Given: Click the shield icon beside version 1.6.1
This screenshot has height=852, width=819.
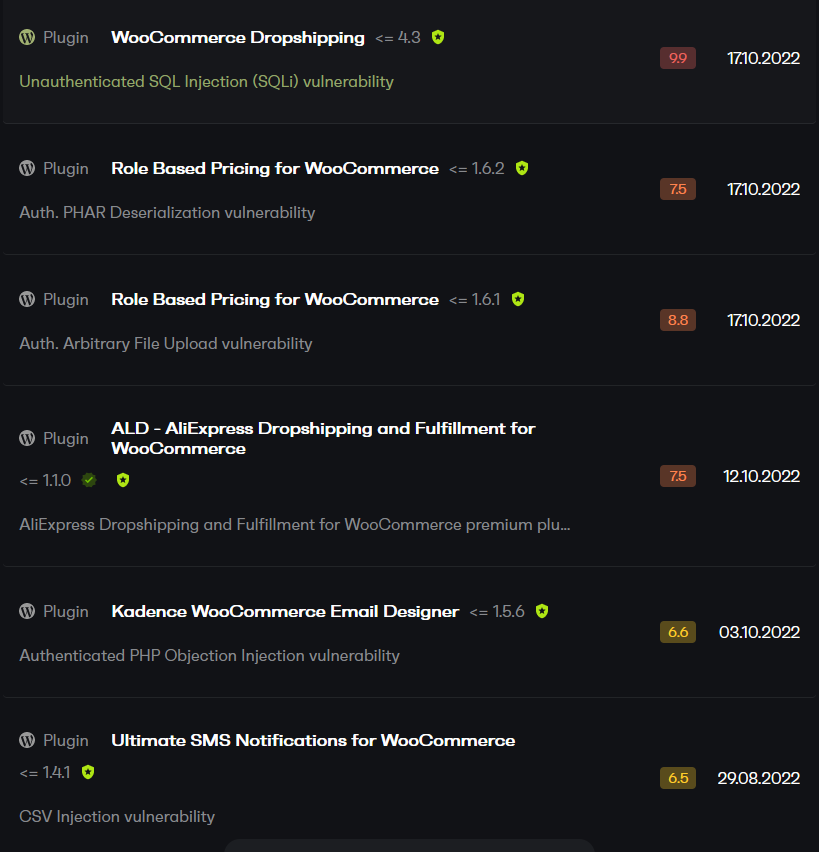Looking at the screenshot, I should [518, 299].
